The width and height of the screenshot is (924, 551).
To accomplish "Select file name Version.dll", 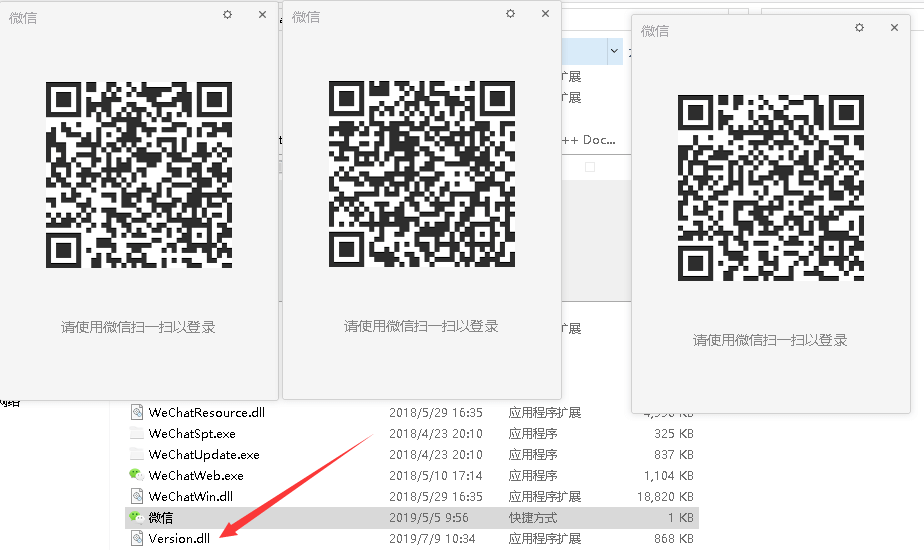I will pos(179,539).
